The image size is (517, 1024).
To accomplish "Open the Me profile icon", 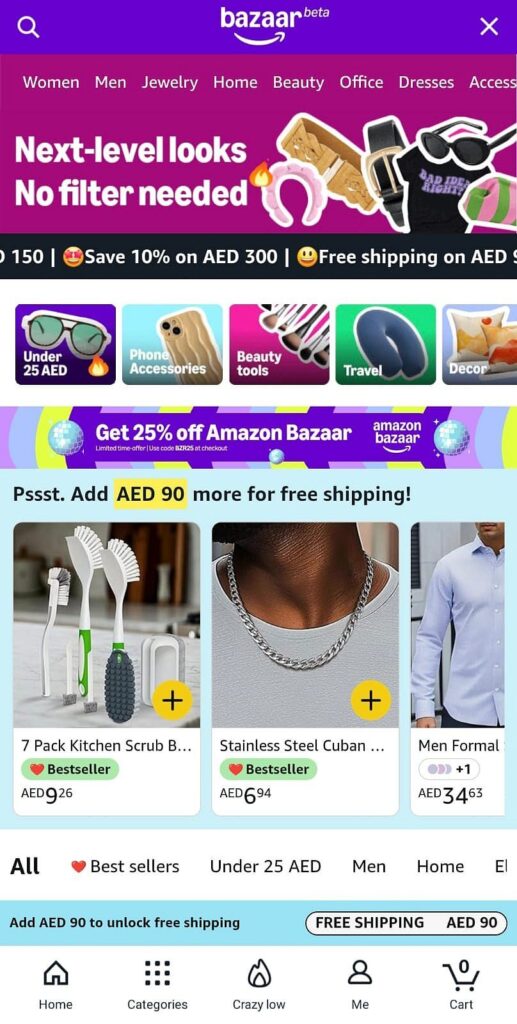I will coord(360,973).
